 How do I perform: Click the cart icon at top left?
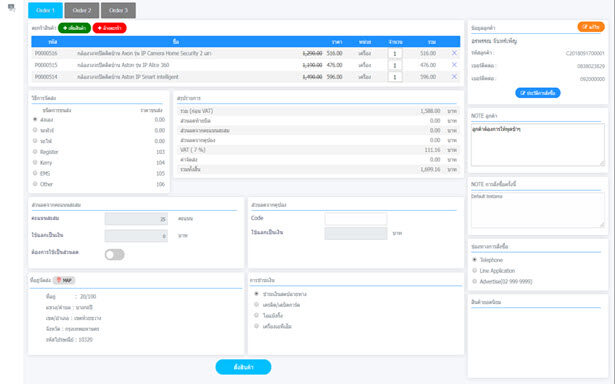pos(11,7)
